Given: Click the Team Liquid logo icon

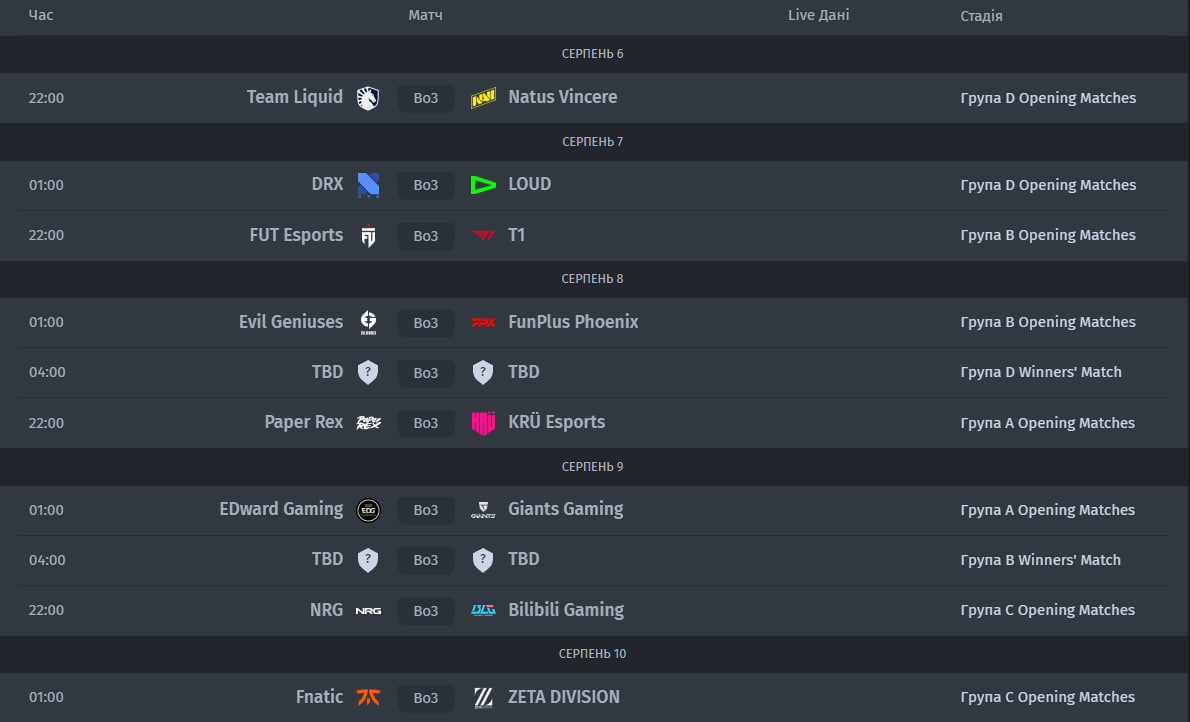Looking at the screenshot, I should point(368,98).
